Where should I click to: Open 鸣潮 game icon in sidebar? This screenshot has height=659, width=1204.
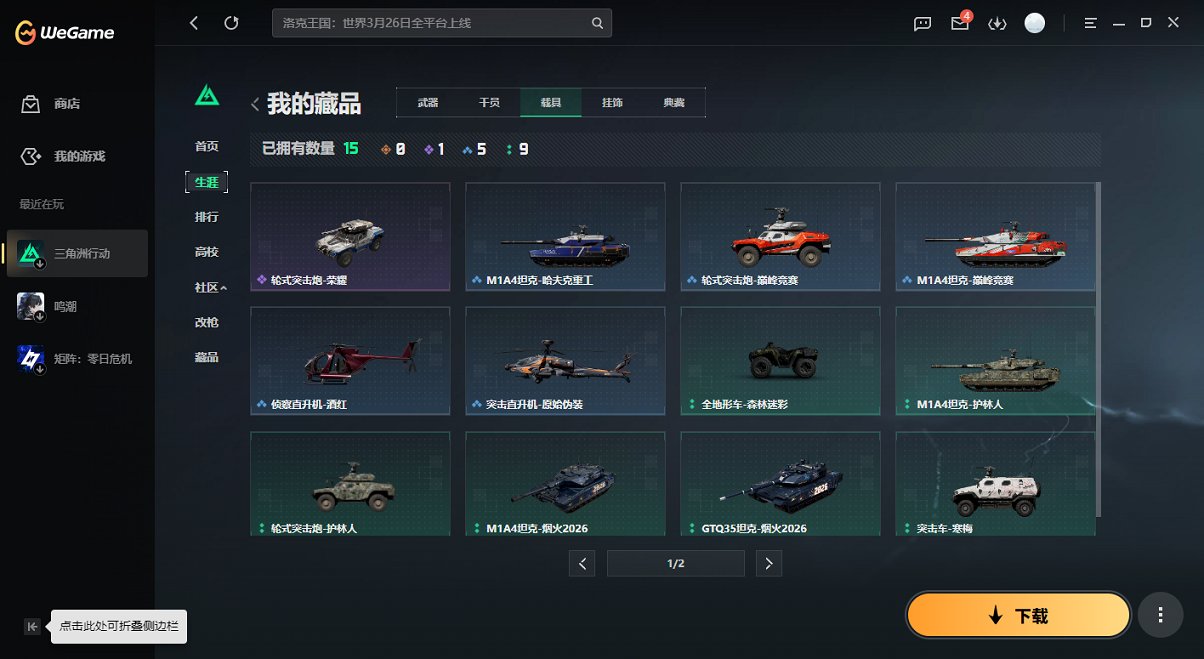coord(30,306)
